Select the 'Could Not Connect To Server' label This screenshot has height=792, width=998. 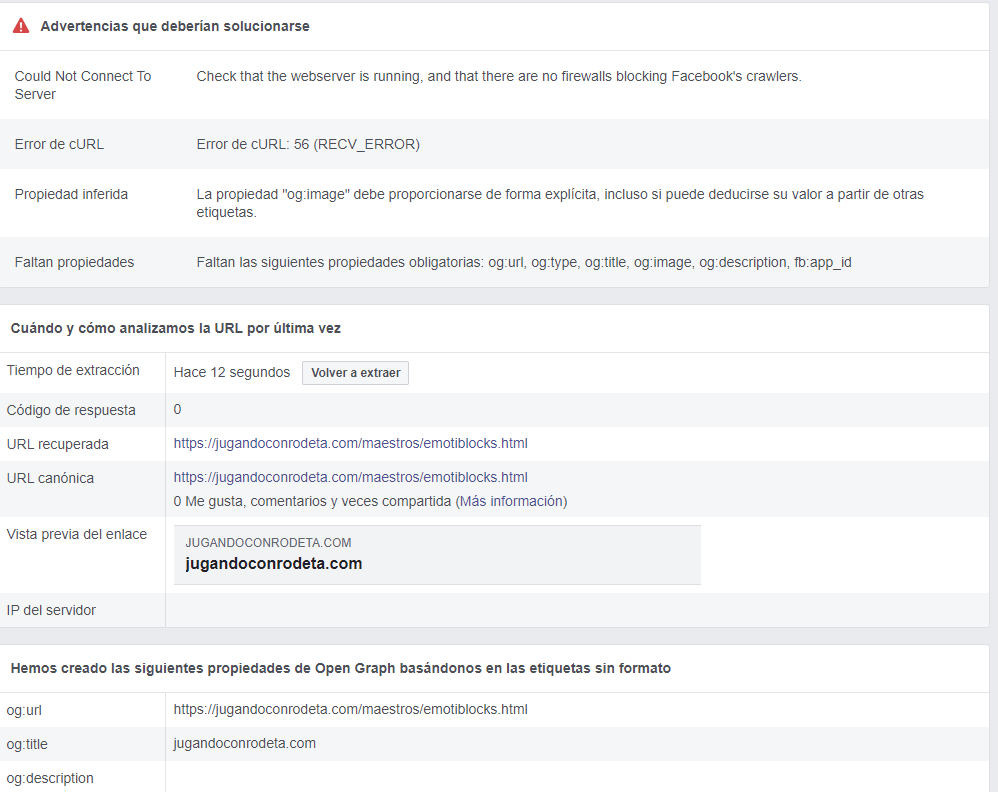pyautogui.click(x=83, y=85)
